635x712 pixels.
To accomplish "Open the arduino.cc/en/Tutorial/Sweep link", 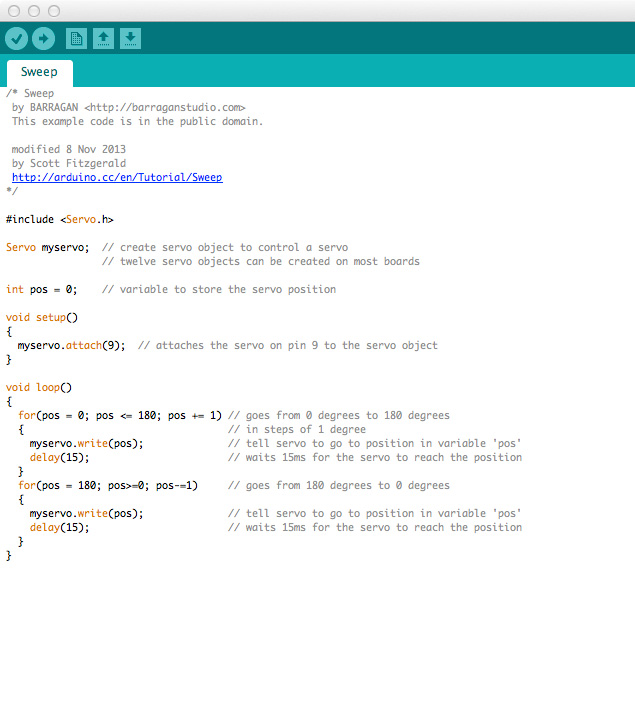I will click(x=117, y=177).
